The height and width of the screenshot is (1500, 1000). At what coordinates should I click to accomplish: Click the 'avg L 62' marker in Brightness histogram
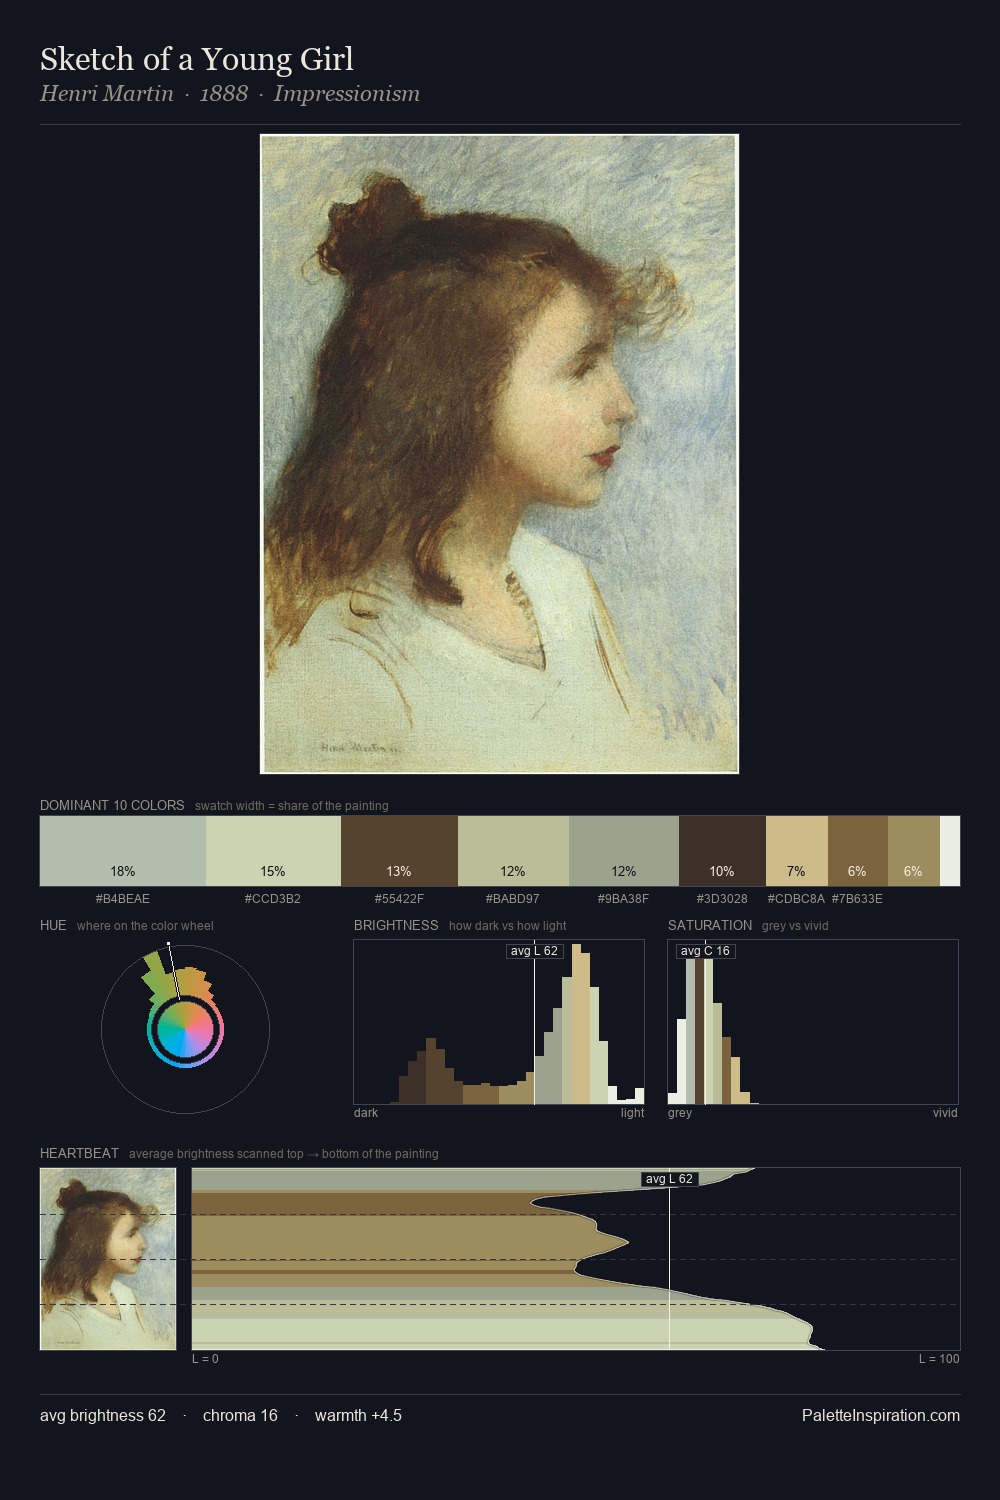(535, 951)
